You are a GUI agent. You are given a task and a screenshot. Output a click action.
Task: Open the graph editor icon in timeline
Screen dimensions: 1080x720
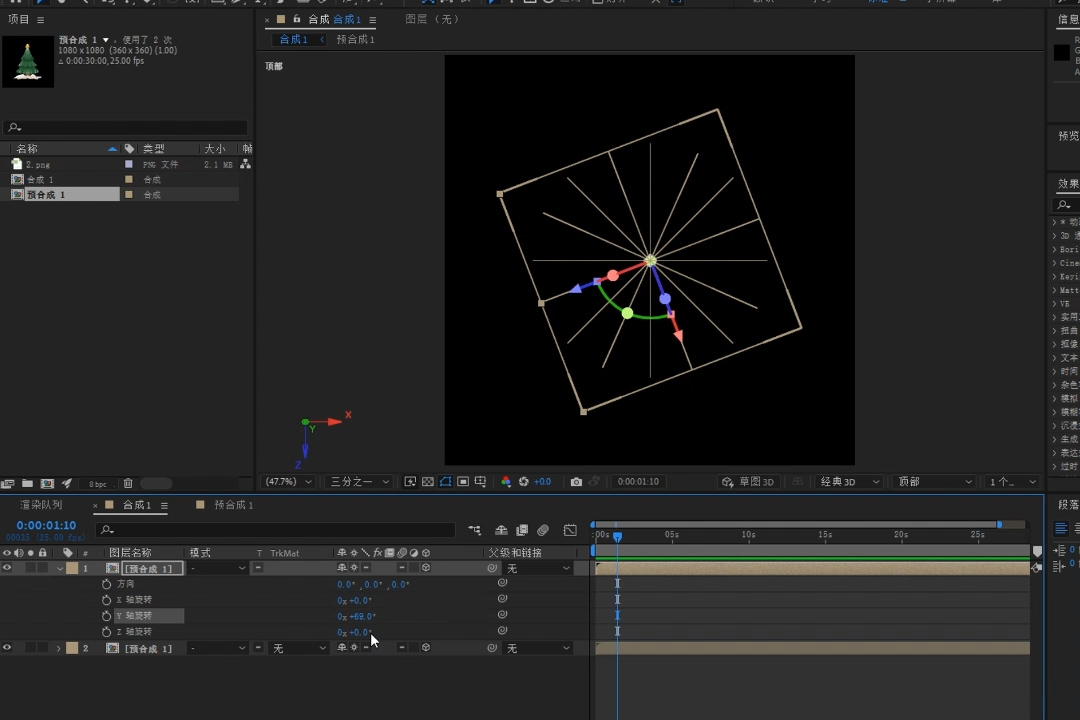tap(570, 530)
